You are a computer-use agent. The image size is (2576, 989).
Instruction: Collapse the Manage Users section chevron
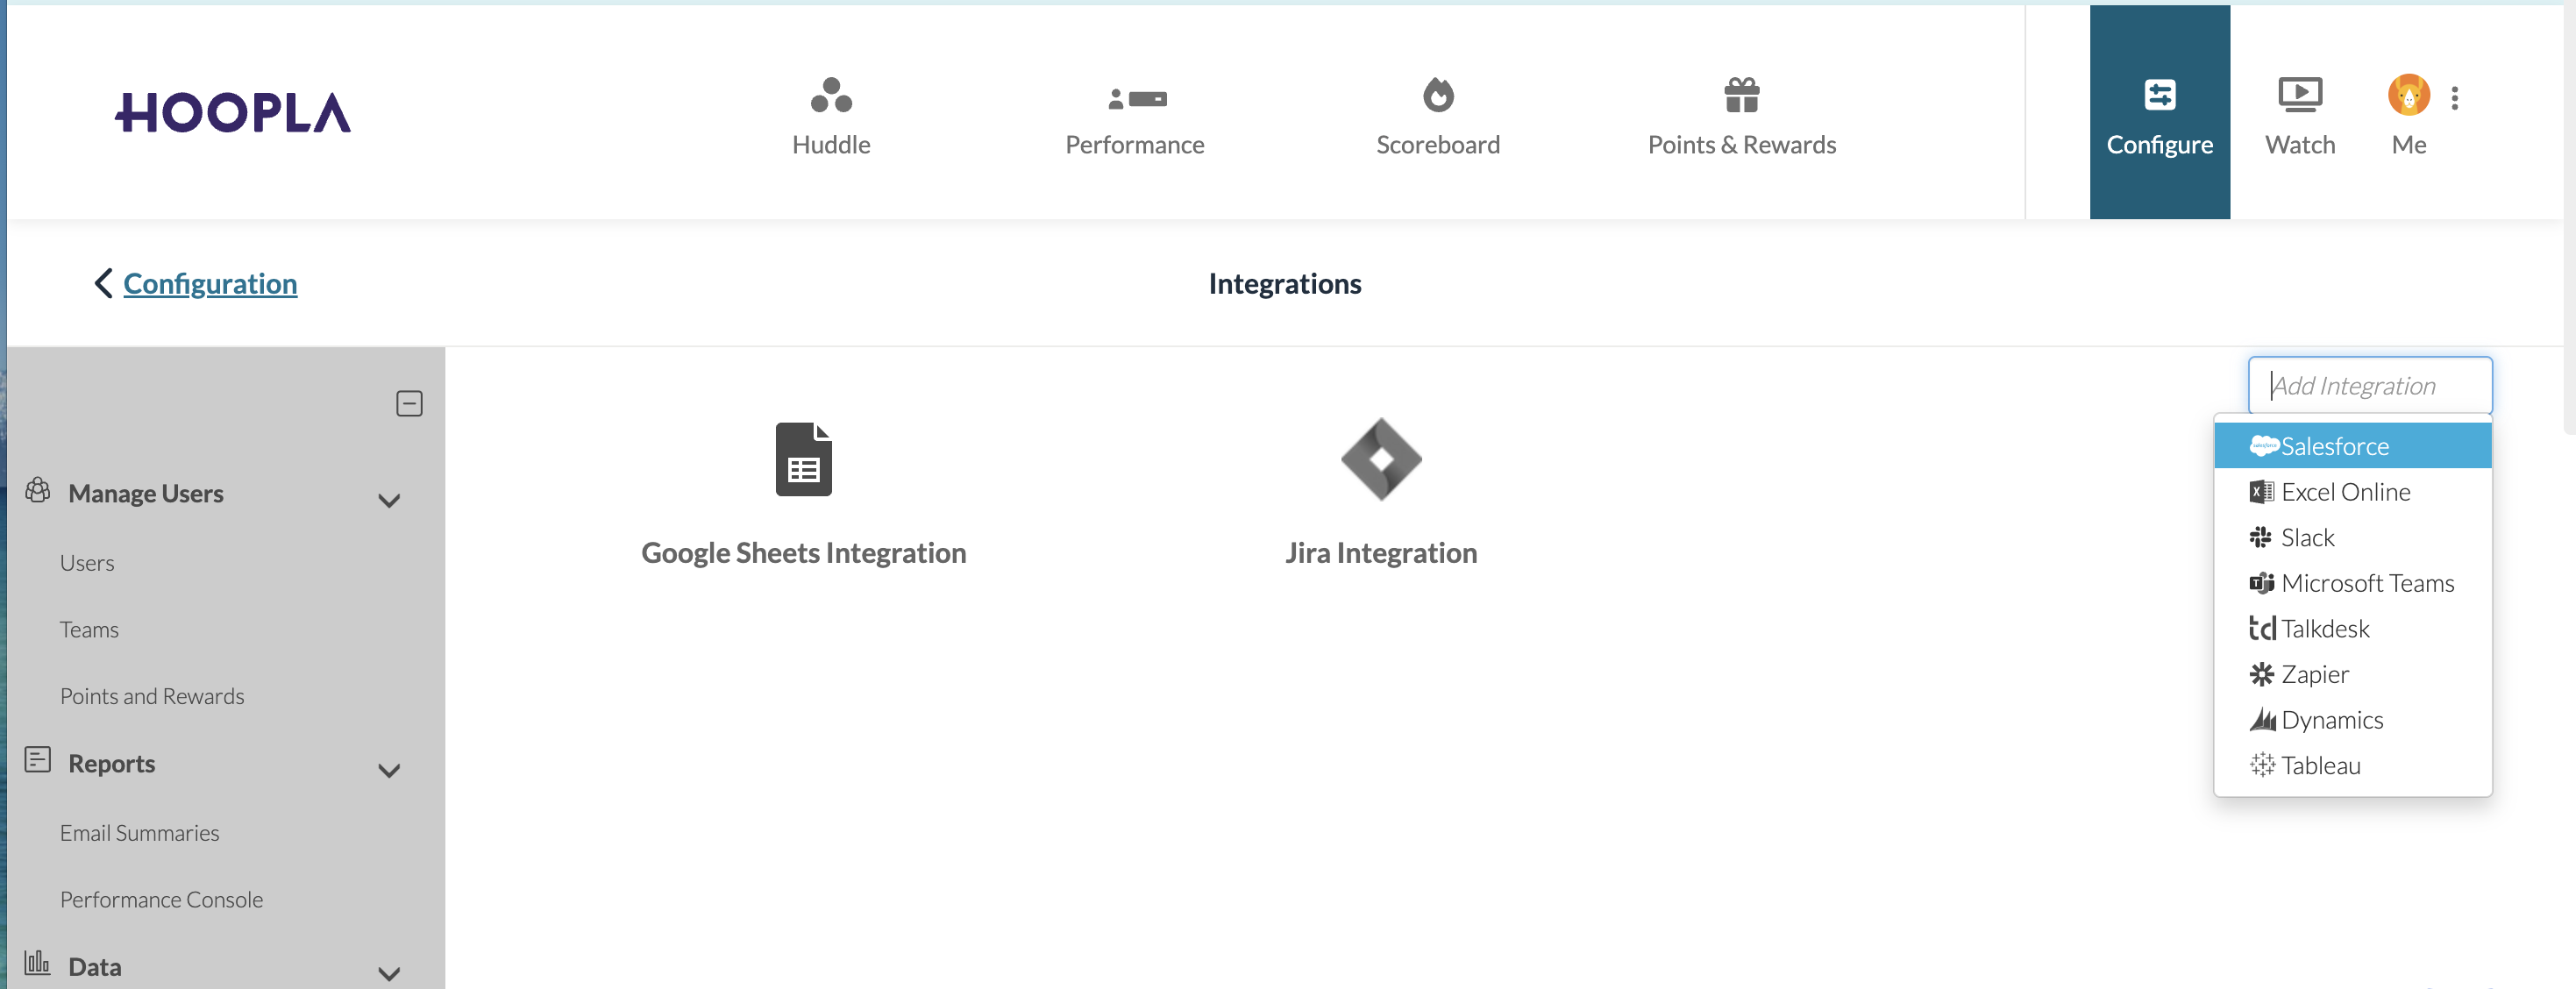389,500
